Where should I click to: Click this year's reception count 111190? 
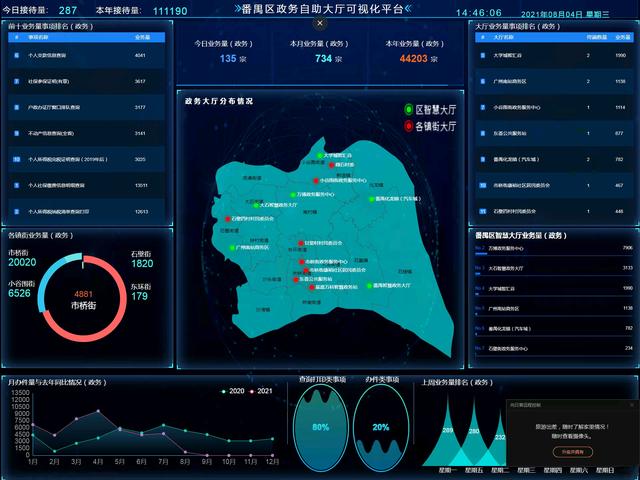point(170,11)
